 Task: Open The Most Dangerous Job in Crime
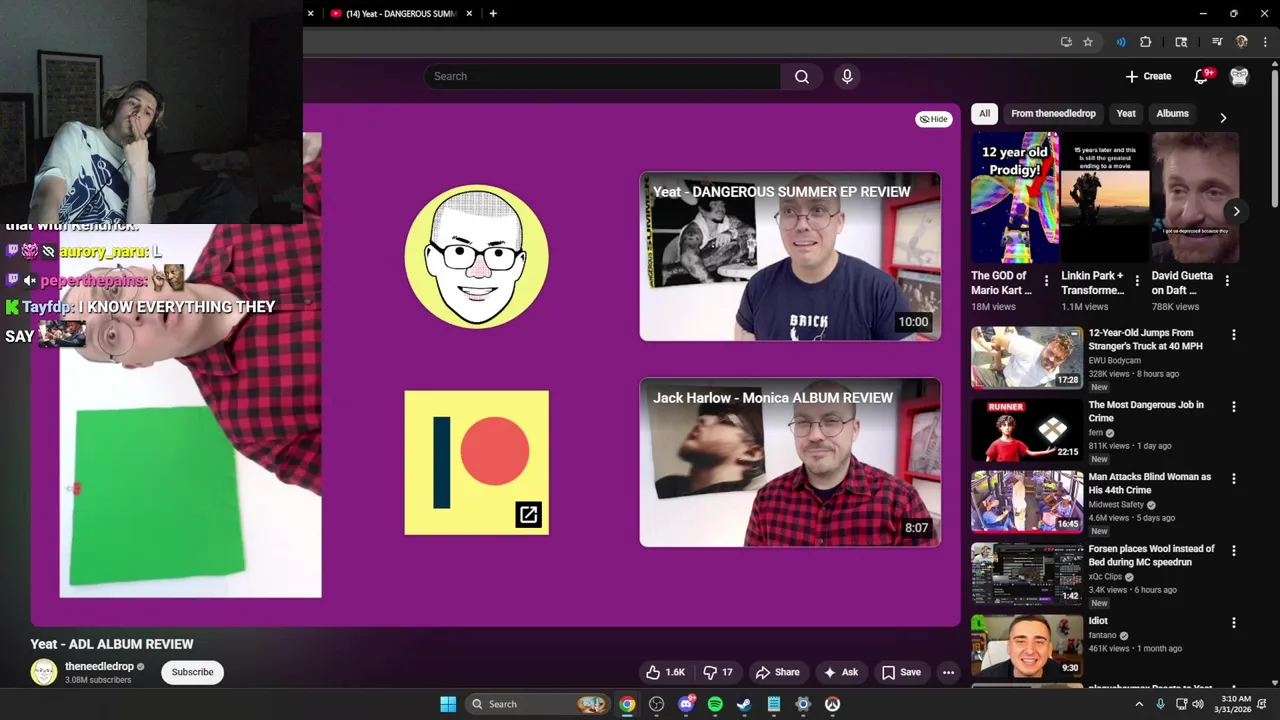[1027, 430]
